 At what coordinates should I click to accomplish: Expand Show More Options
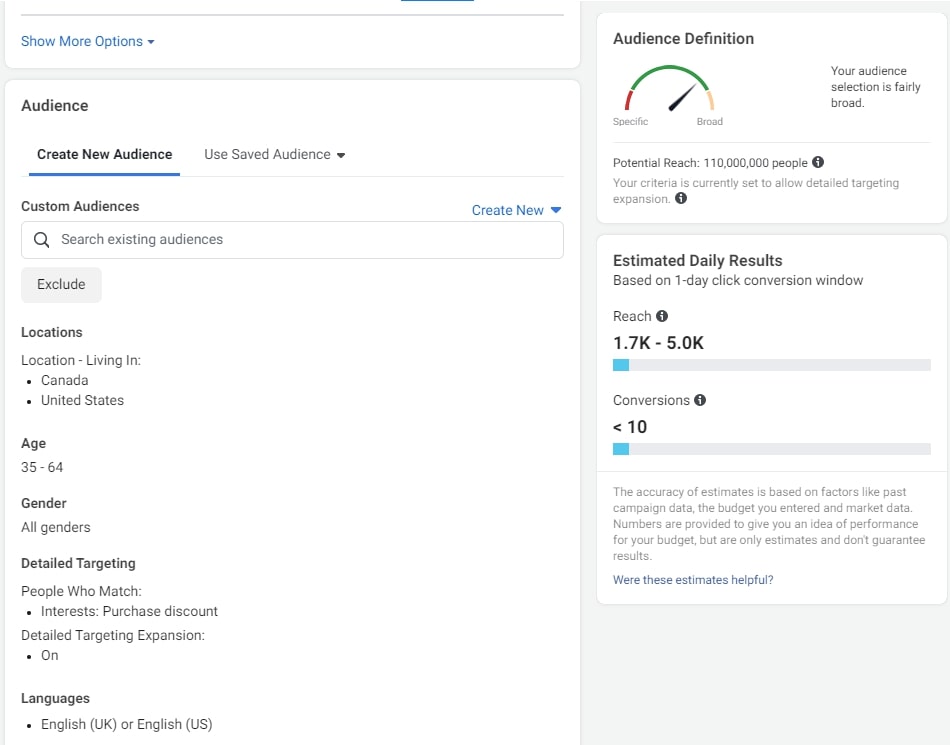pyautogui.click(x=88, y=41)
